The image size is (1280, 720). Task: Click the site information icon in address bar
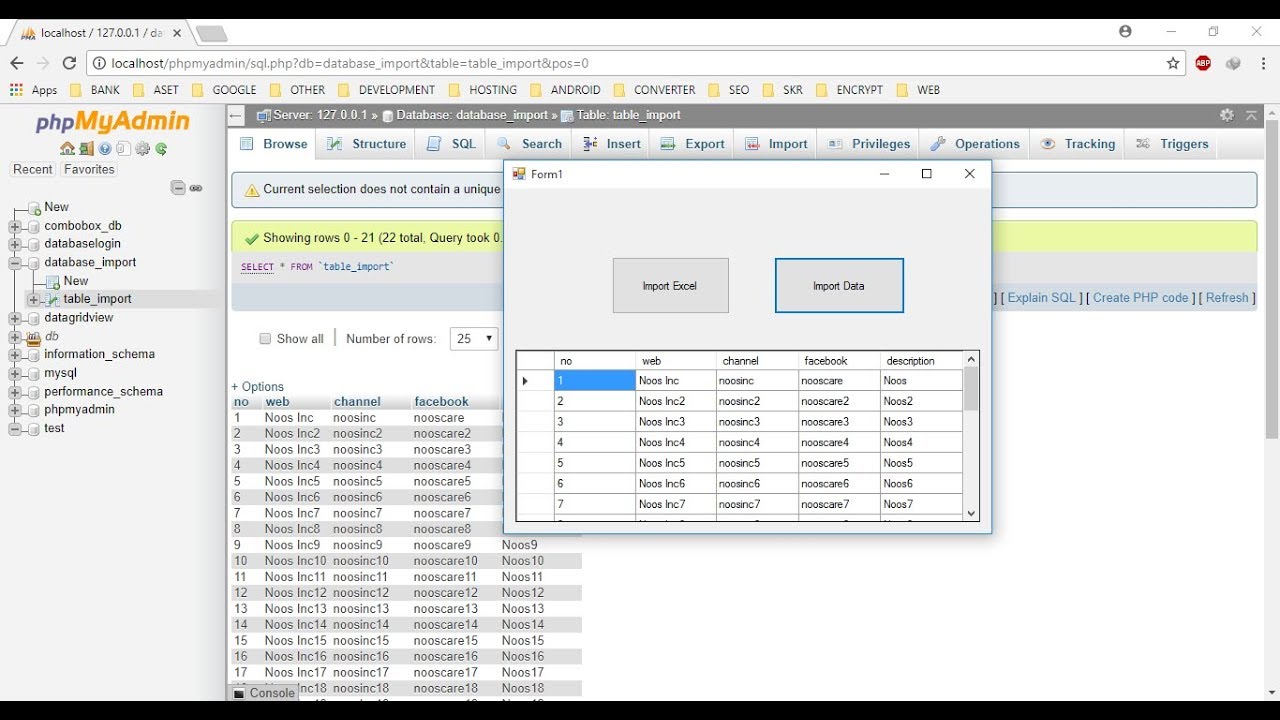[x=99, y=63]
